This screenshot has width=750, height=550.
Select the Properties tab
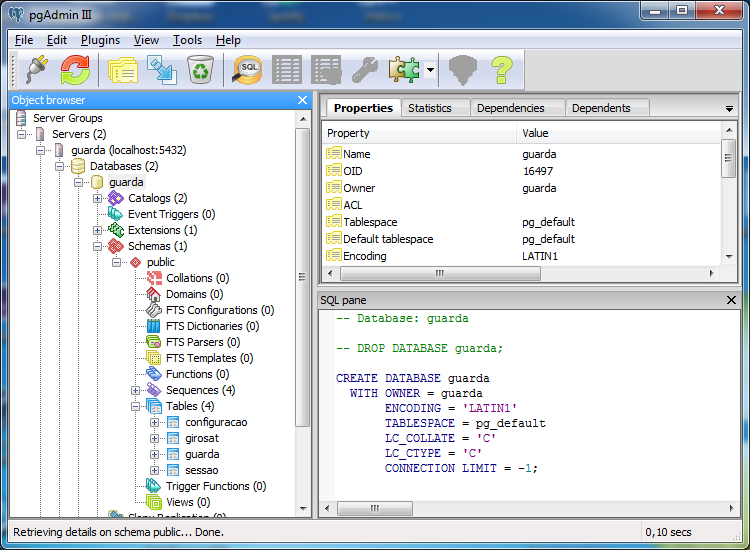tap(363, 108)
